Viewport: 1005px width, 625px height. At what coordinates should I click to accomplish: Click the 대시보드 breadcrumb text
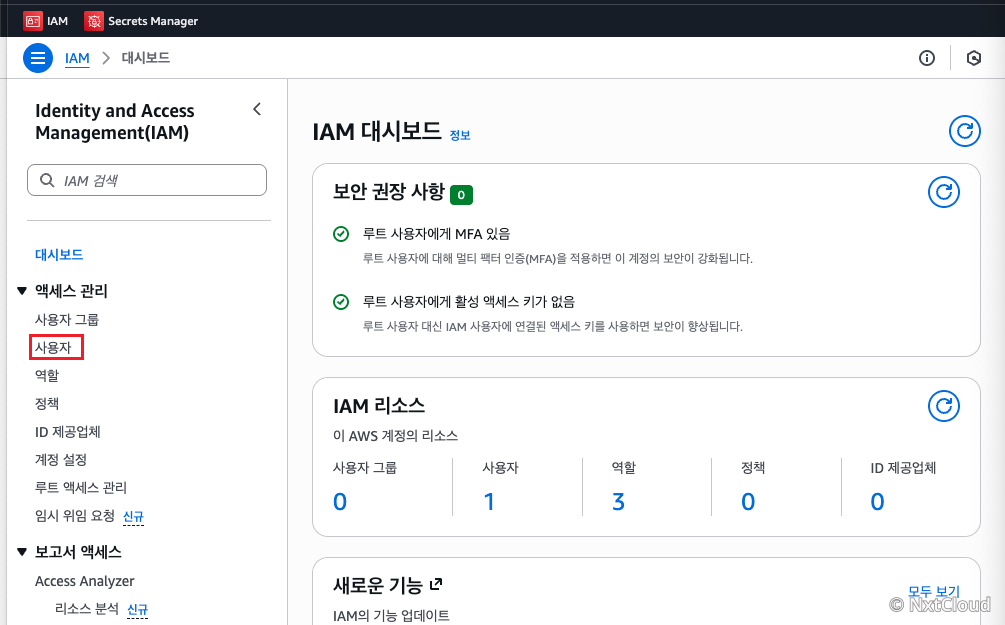(146, 58)
